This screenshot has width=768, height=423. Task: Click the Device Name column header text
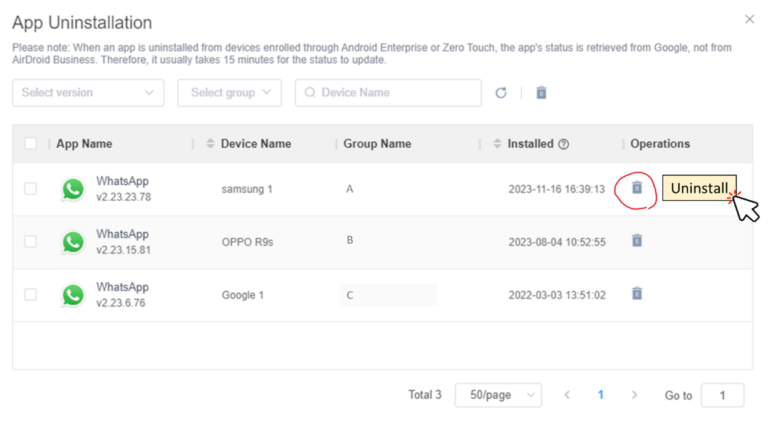click(256, 144)
